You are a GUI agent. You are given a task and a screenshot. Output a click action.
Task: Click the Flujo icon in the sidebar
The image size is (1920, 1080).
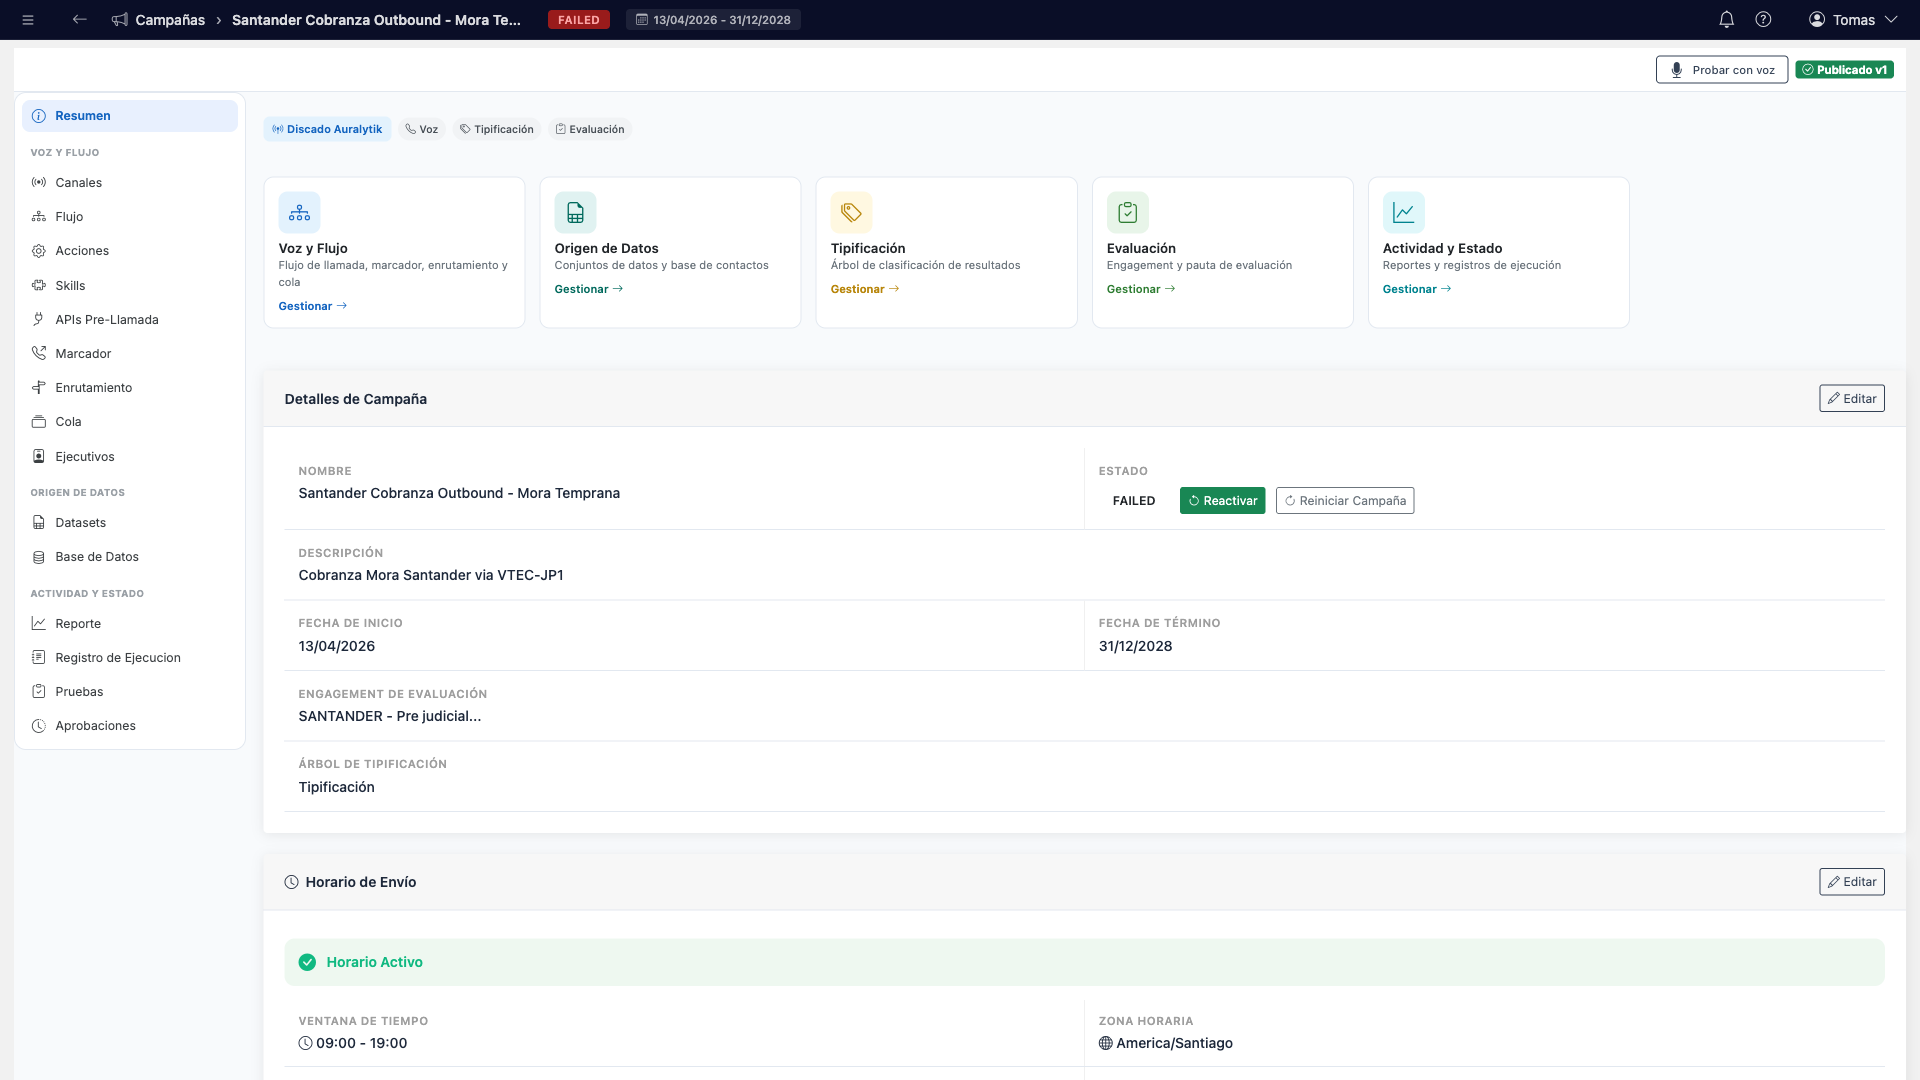pos(39,217)
